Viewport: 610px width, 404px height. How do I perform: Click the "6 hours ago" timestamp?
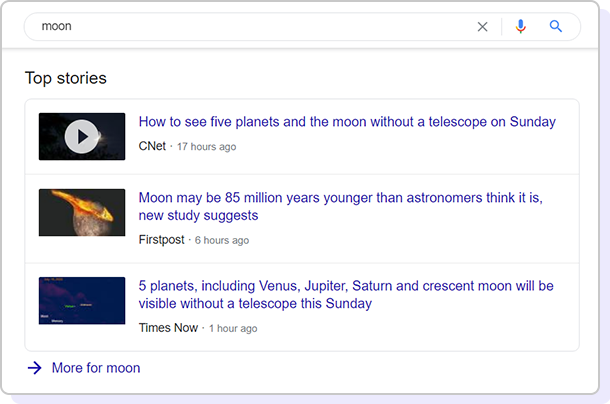tap(222, 240)
